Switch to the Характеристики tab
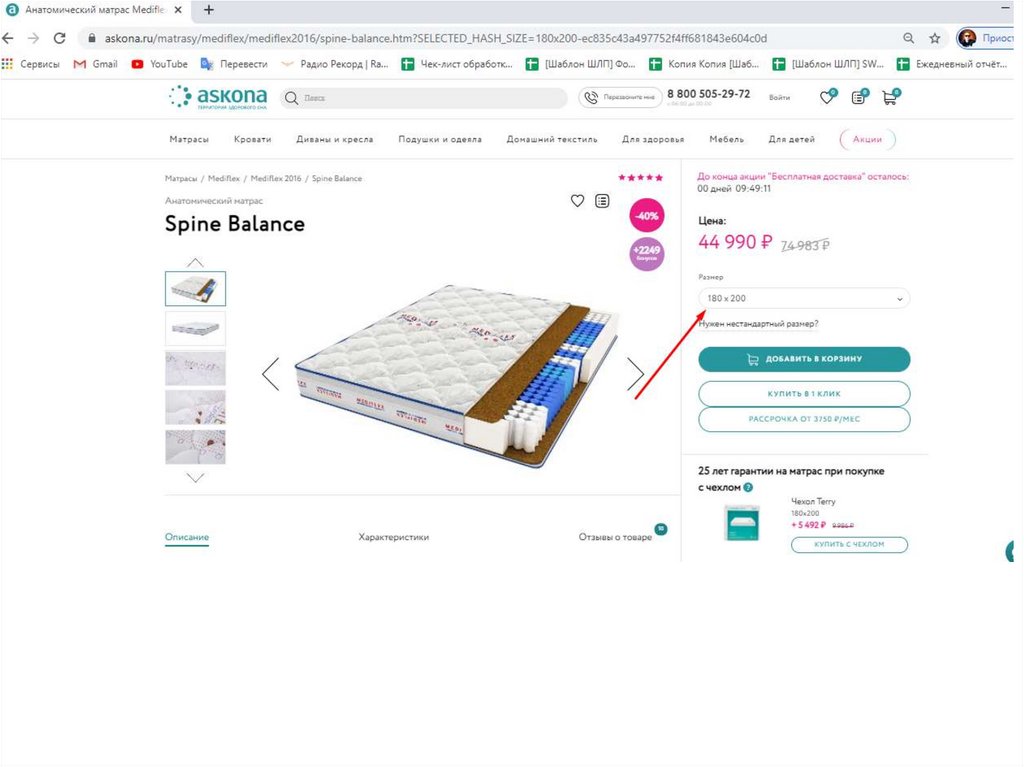The width and height of the screenshot is (1024, 767). pyautogui.click(x=394, y=537)
